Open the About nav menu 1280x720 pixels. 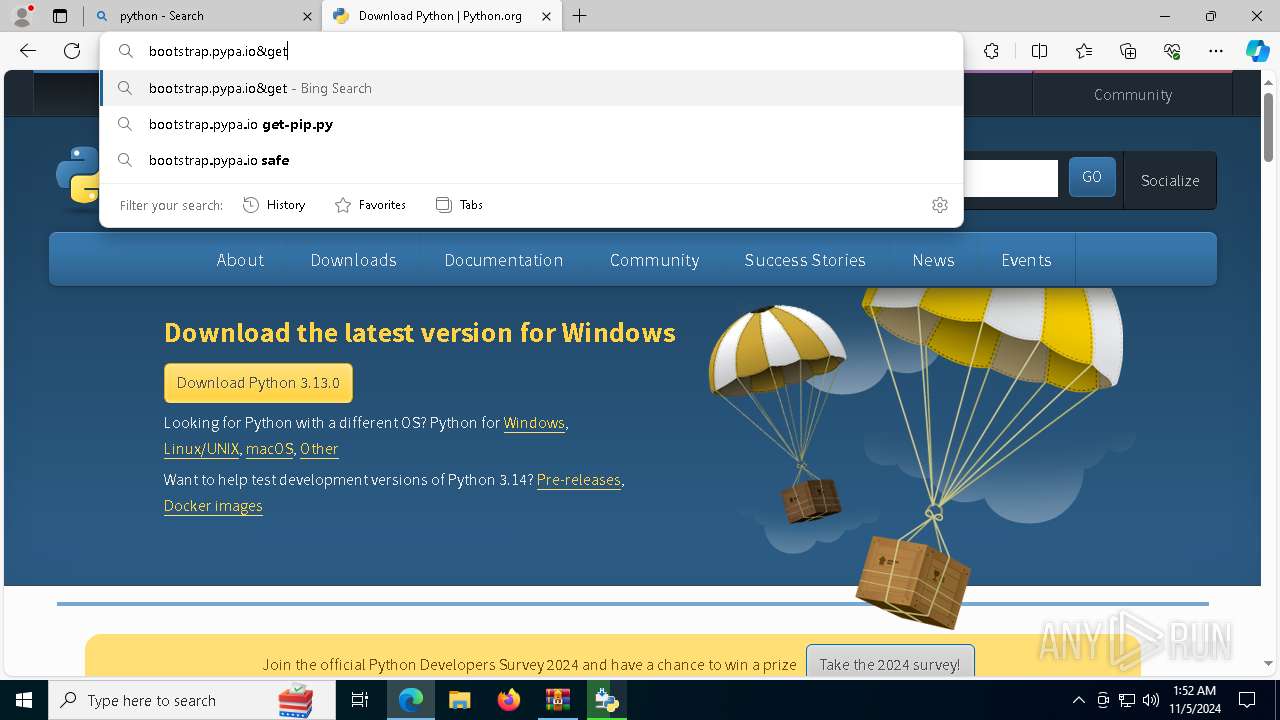(240, 260)
